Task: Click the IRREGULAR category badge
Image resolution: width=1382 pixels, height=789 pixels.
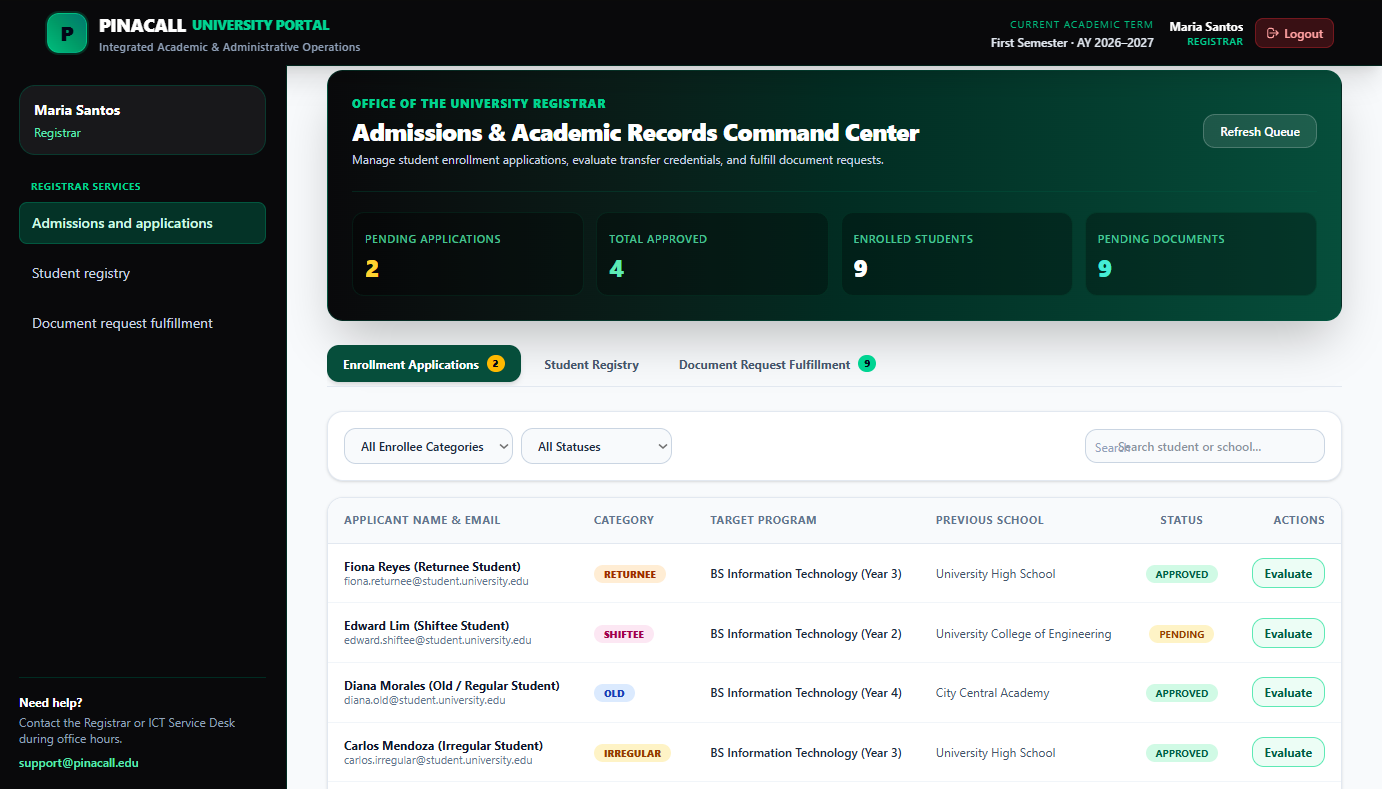Action: coord(632,753)
